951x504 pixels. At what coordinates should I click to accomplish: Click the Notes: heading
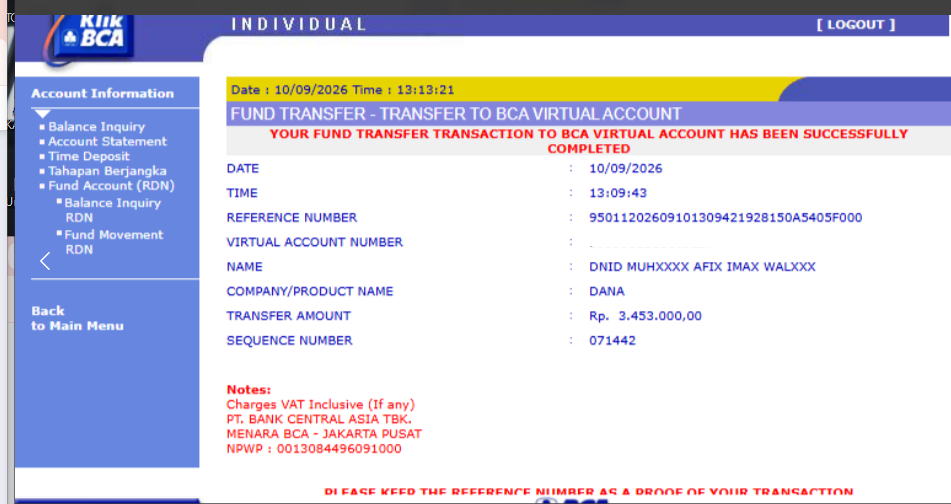tap(249, 389)
